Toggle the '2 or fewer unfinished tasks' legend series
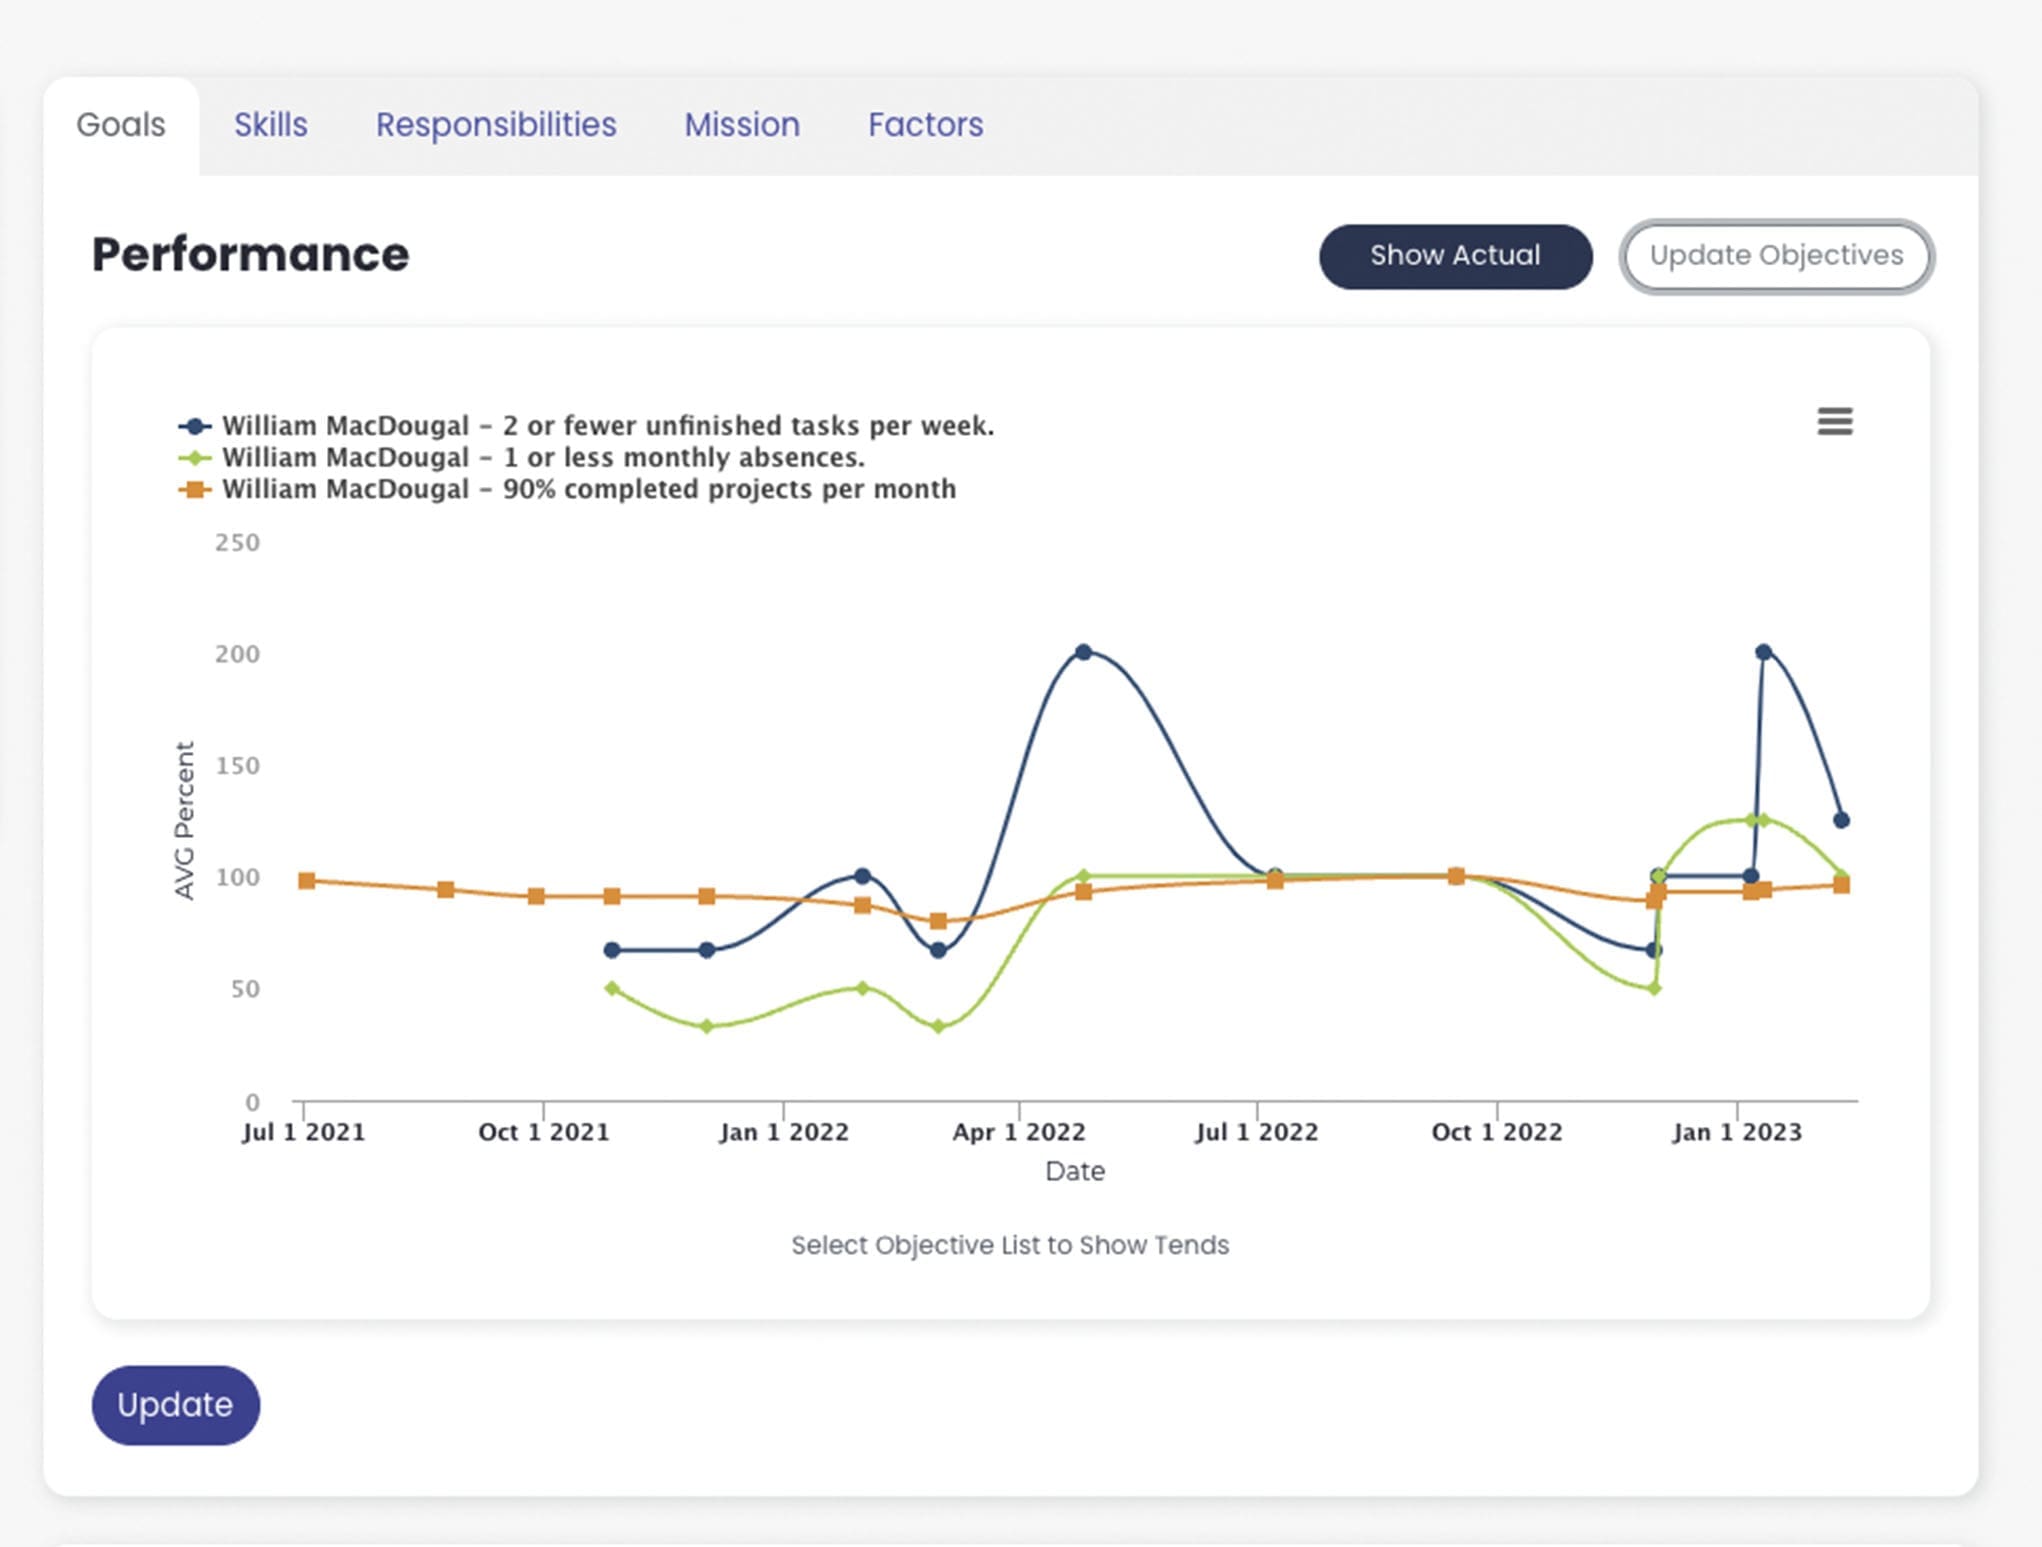The image size is (2042, 1547). [x=586, y=426]
